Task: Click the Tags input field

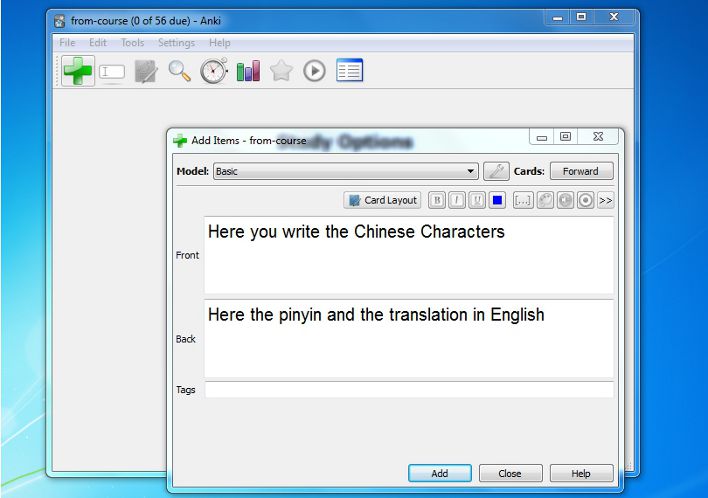Action: [x=409, y=389]
